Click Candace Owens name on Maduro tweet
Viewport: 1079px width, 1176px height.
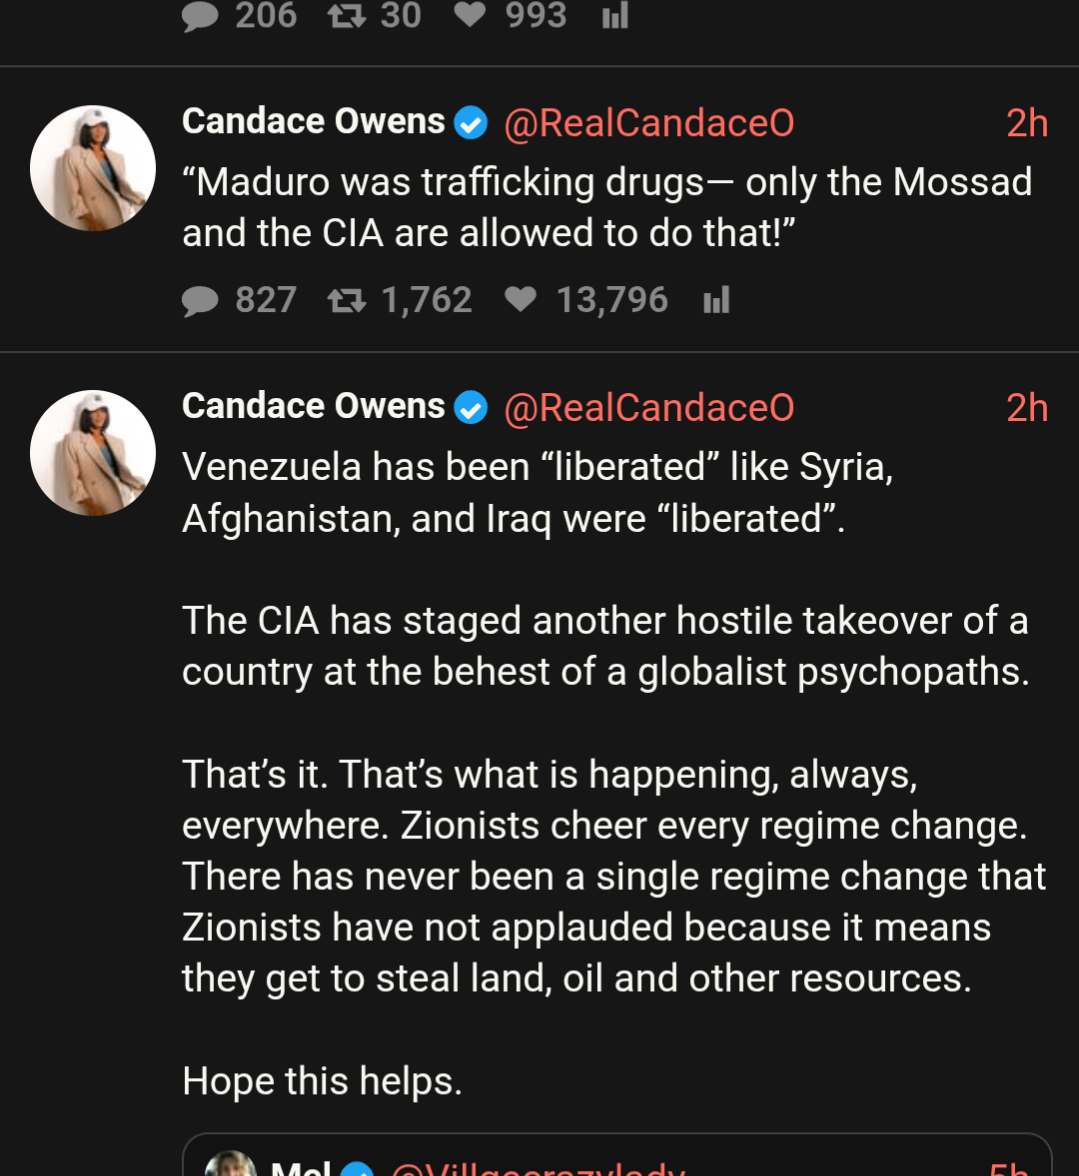(313, 122)
